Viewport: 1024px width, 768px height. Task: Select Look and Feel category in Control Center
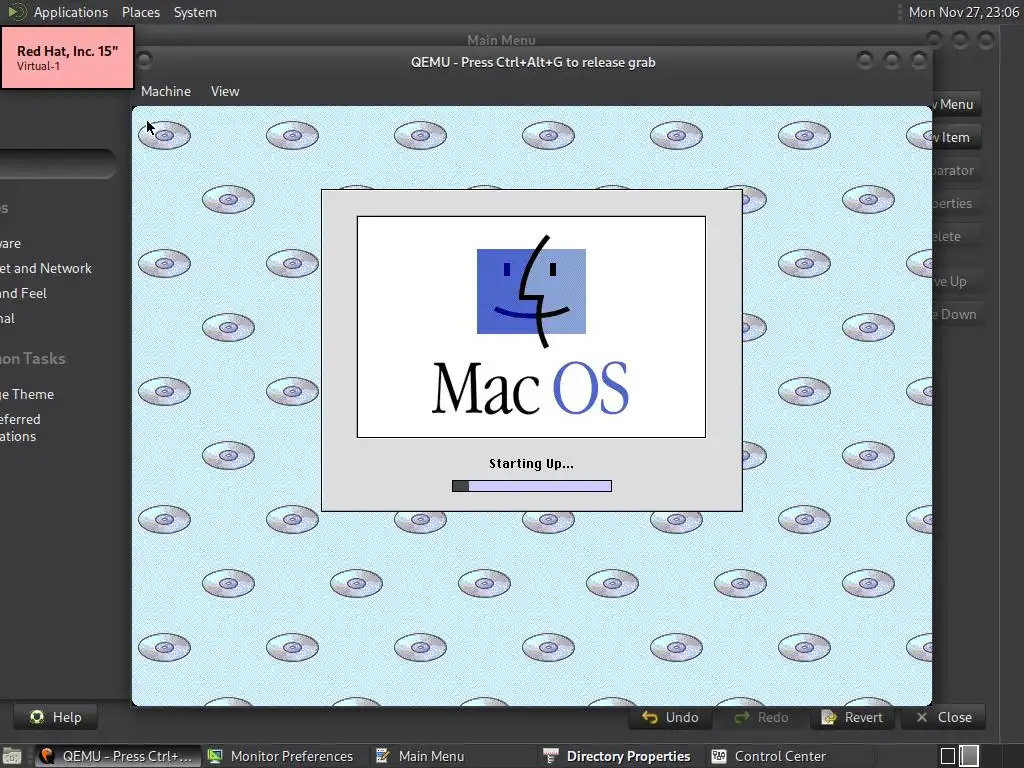click(24, 293)
